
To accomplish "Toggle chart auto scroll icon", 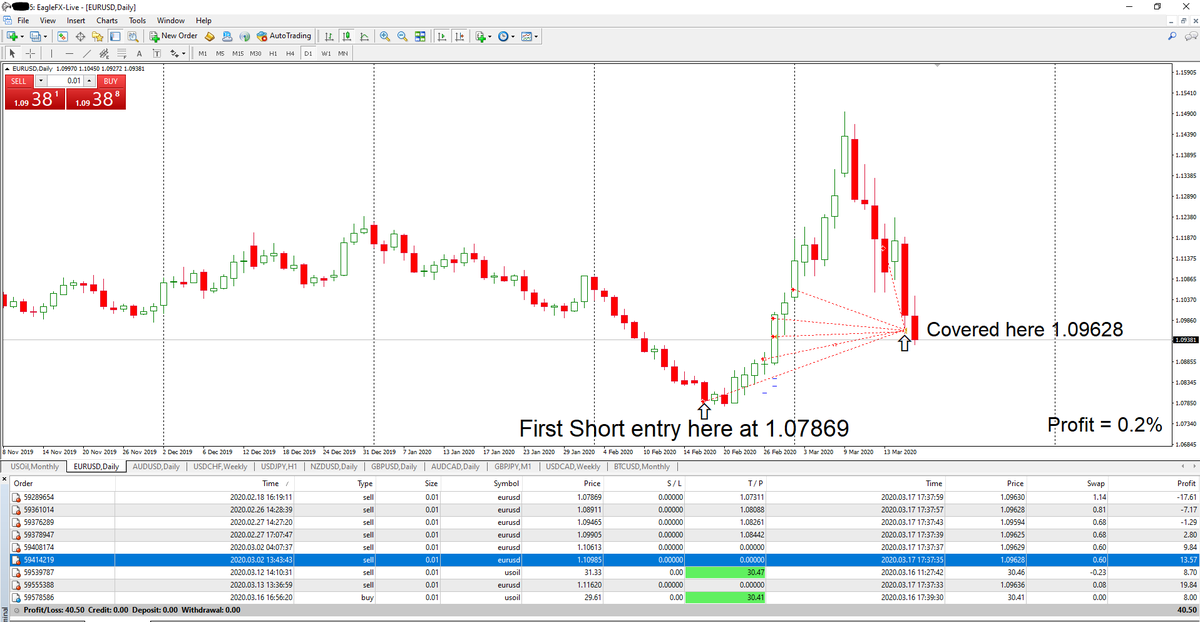I will coord(441,36).
